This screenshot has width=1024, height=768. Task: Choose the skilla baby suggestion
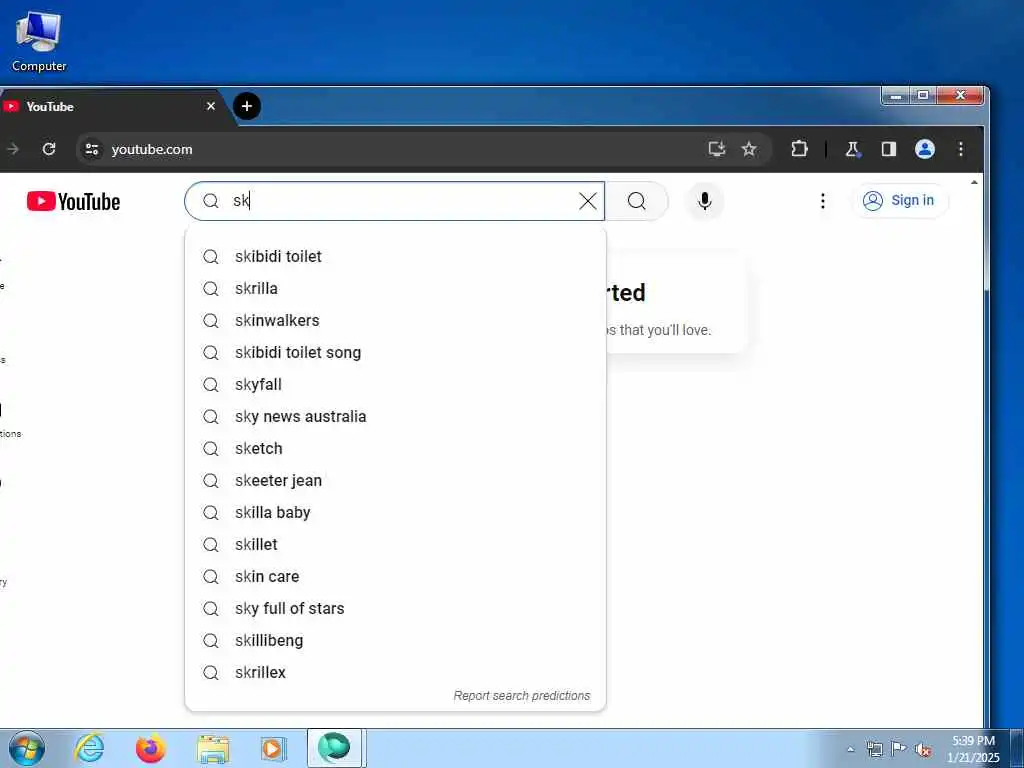point(395,512)
